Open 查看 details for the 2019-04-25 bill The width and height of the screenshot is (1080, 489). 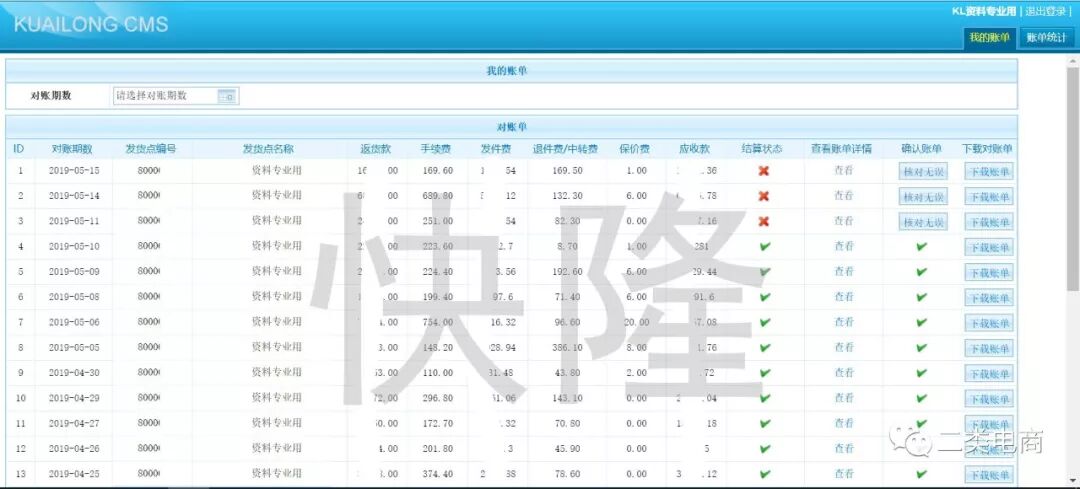844,473
